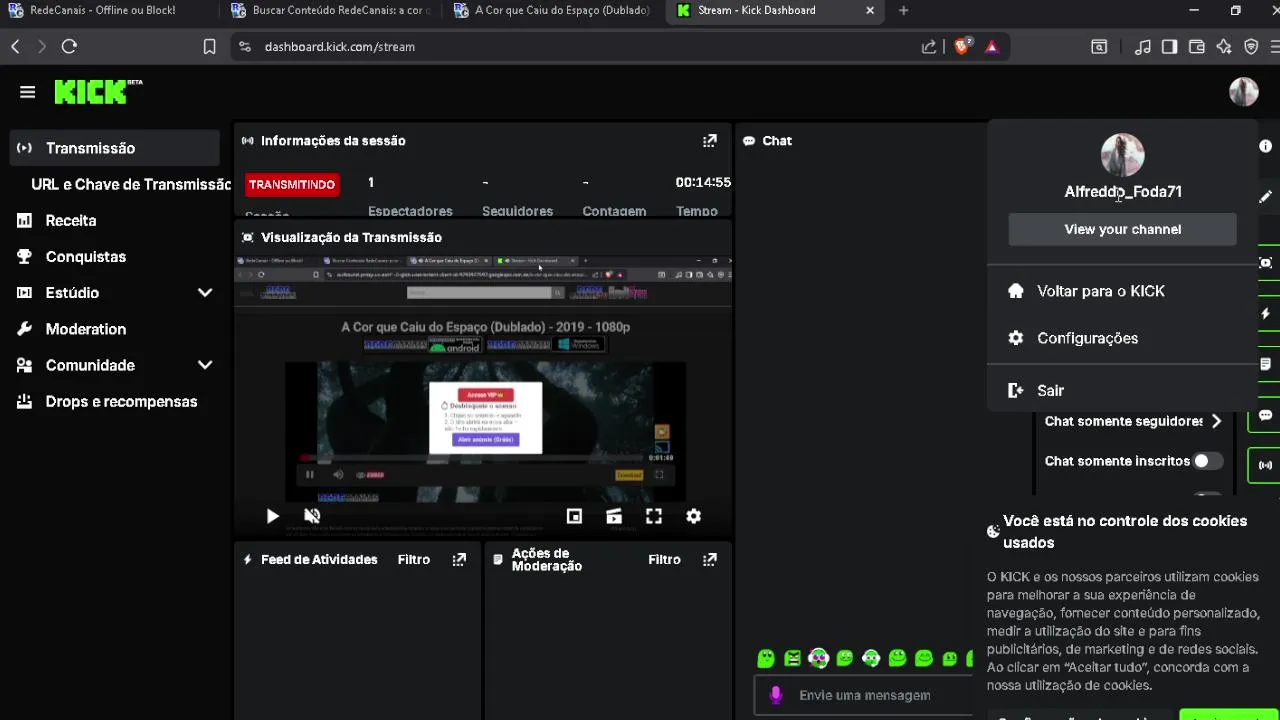Click the Alfreddo_Foda71 username

coord(1123,191)
